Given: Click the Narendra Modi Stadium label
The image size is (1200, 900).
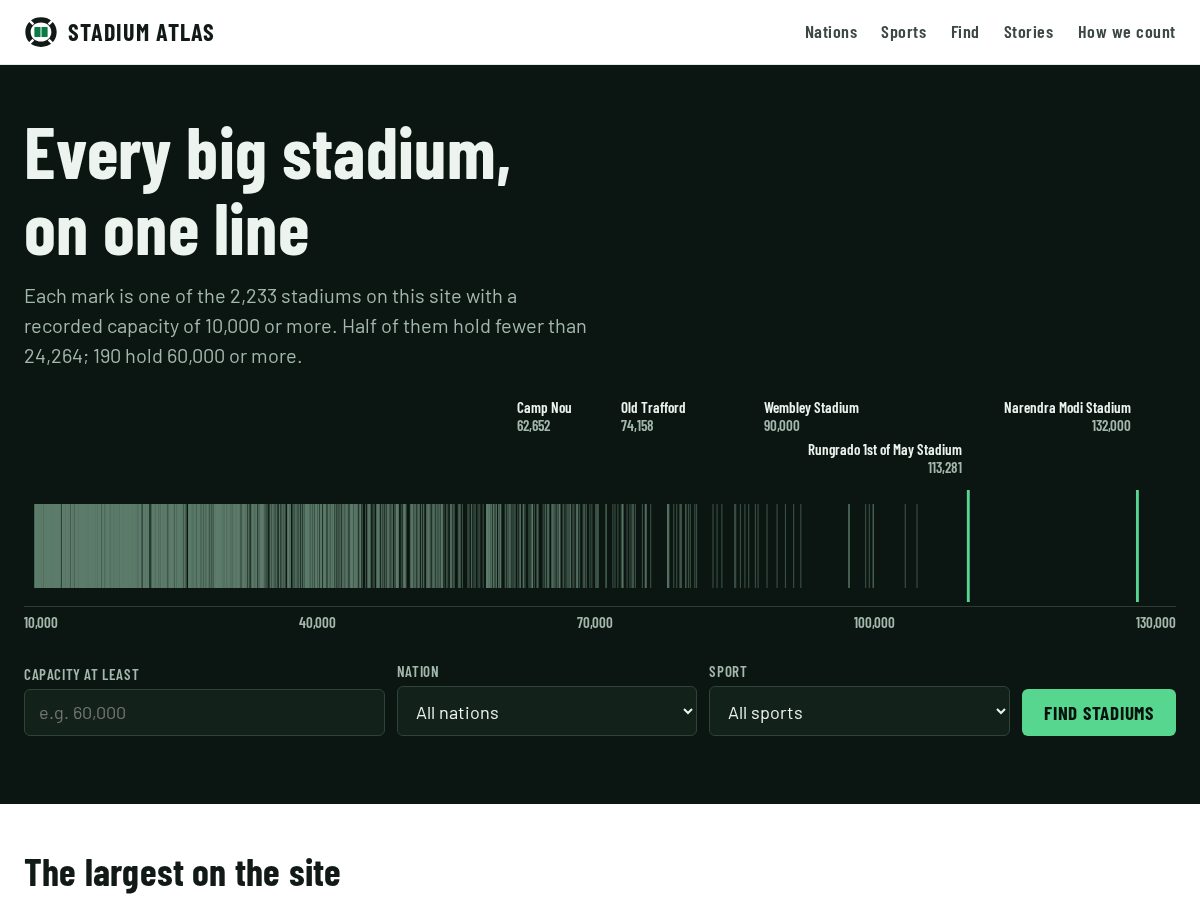Looking at the screenshot, I should tap(1067, 407).
